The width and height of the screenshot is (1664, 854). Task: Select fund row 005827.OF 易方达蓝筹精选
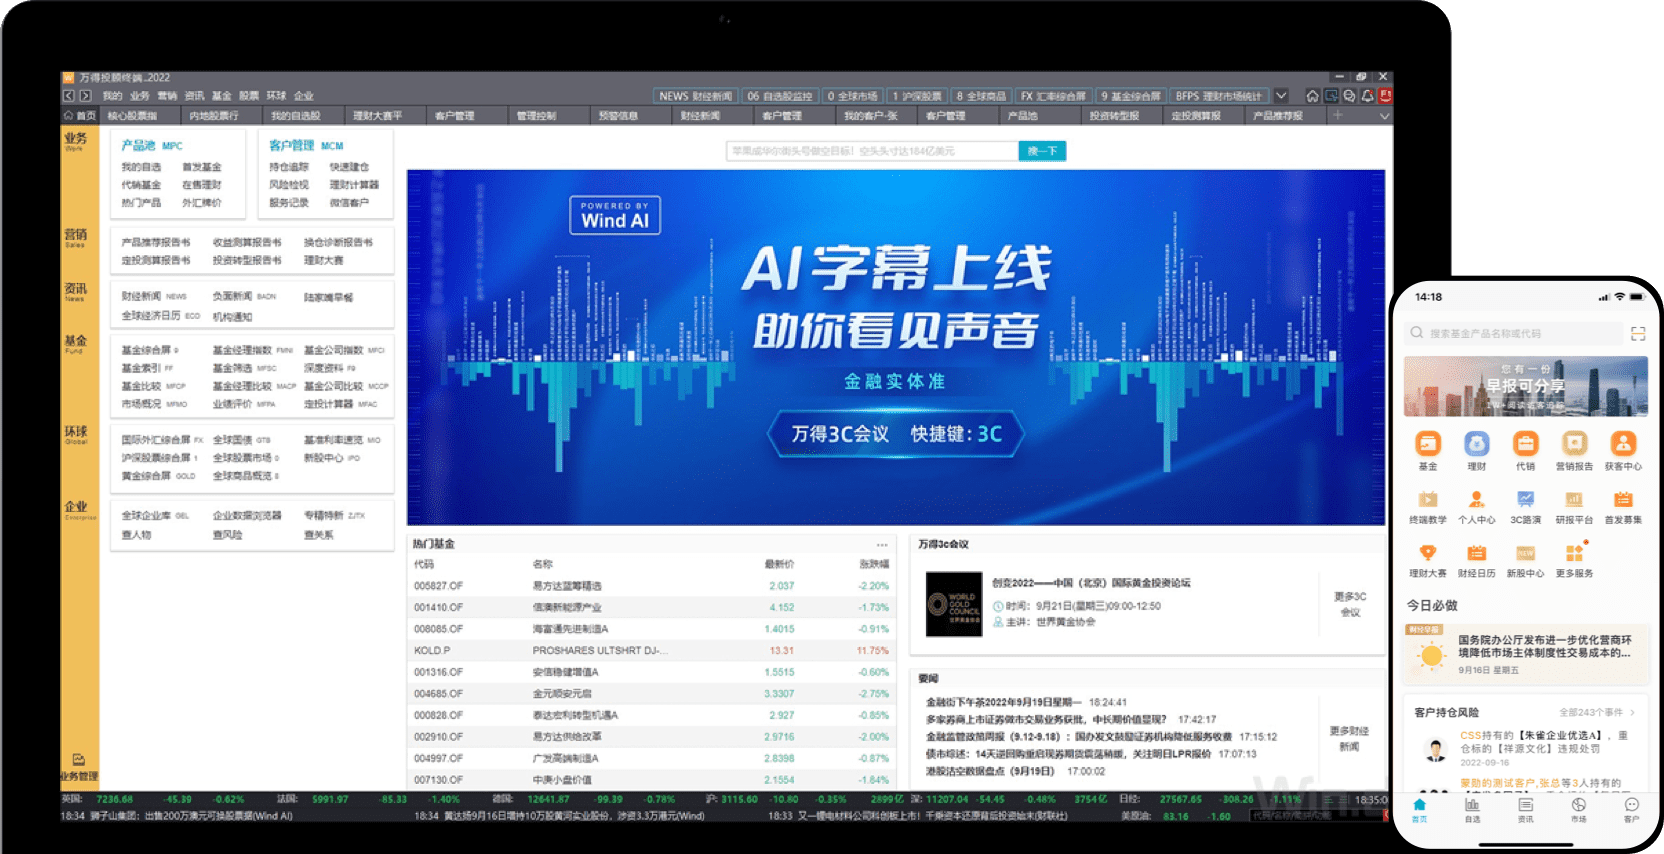tap(651, 586)
